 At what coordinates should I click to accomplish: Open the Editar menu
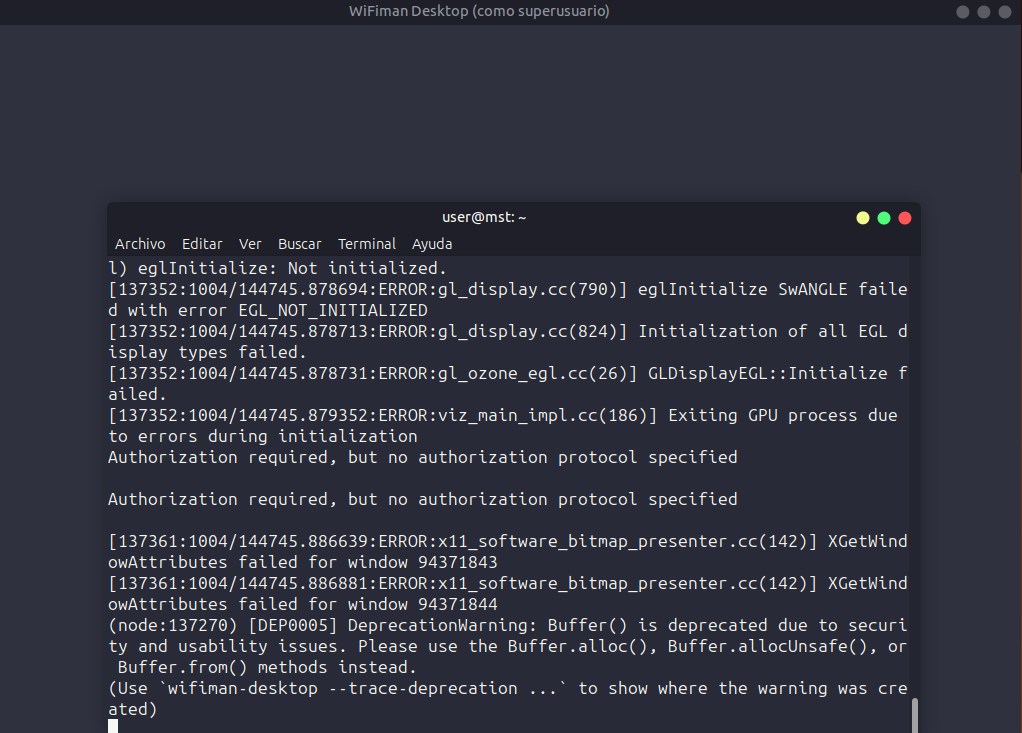202,244
